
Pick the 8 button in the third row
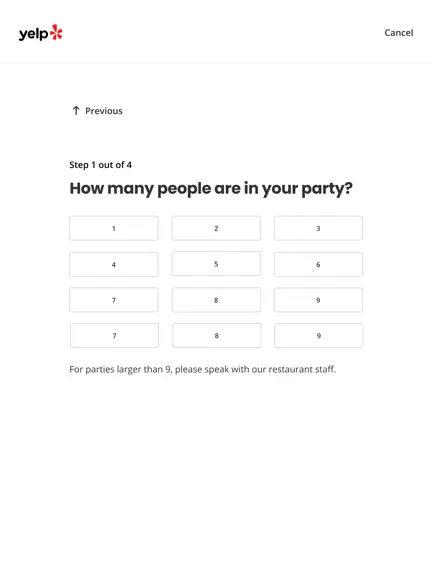pyautogui.click(x=216, y=300)
